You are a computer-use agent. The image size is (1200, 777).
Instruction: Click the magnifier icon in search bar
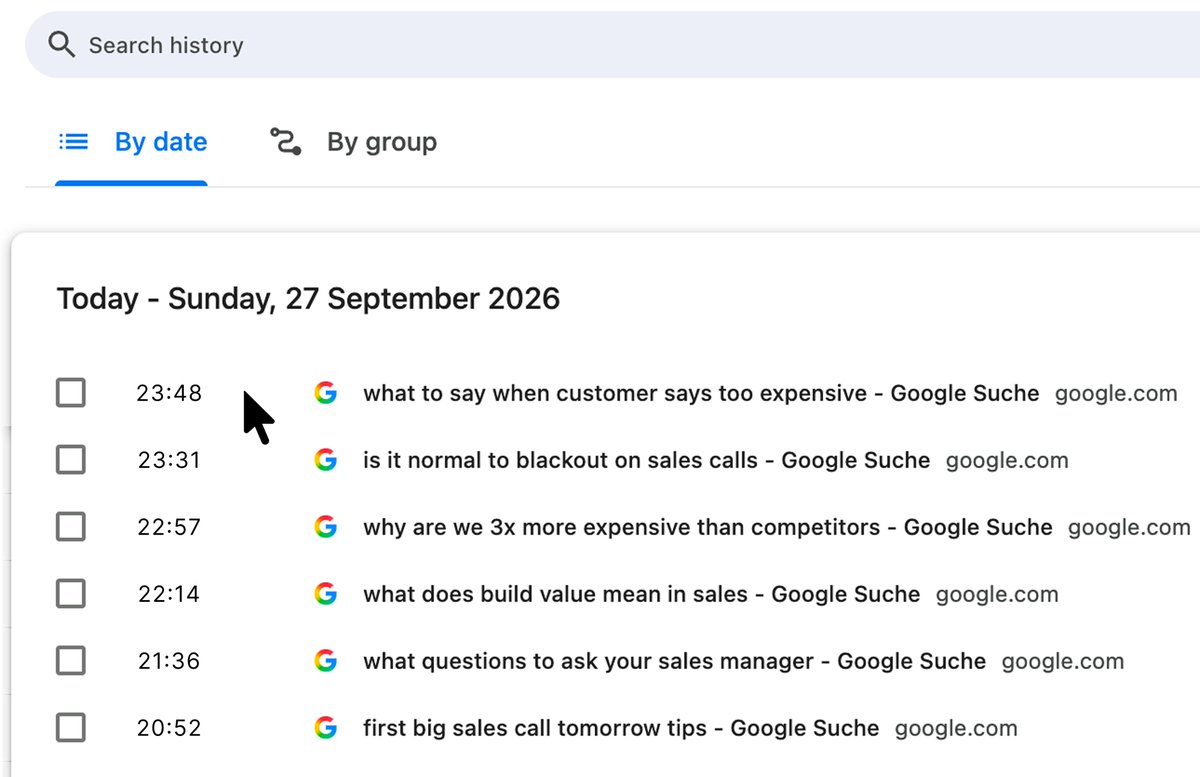point(61,45)
